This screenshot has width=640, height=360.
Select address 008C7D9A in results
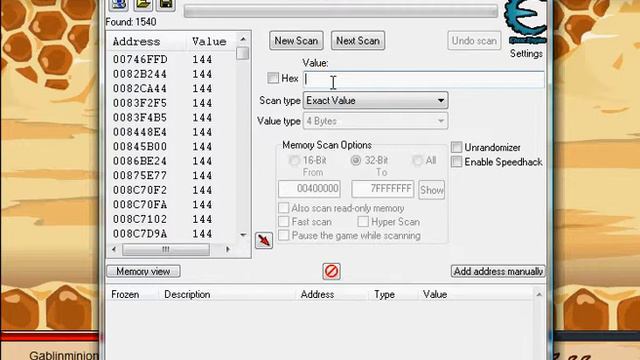pos(140,234)
